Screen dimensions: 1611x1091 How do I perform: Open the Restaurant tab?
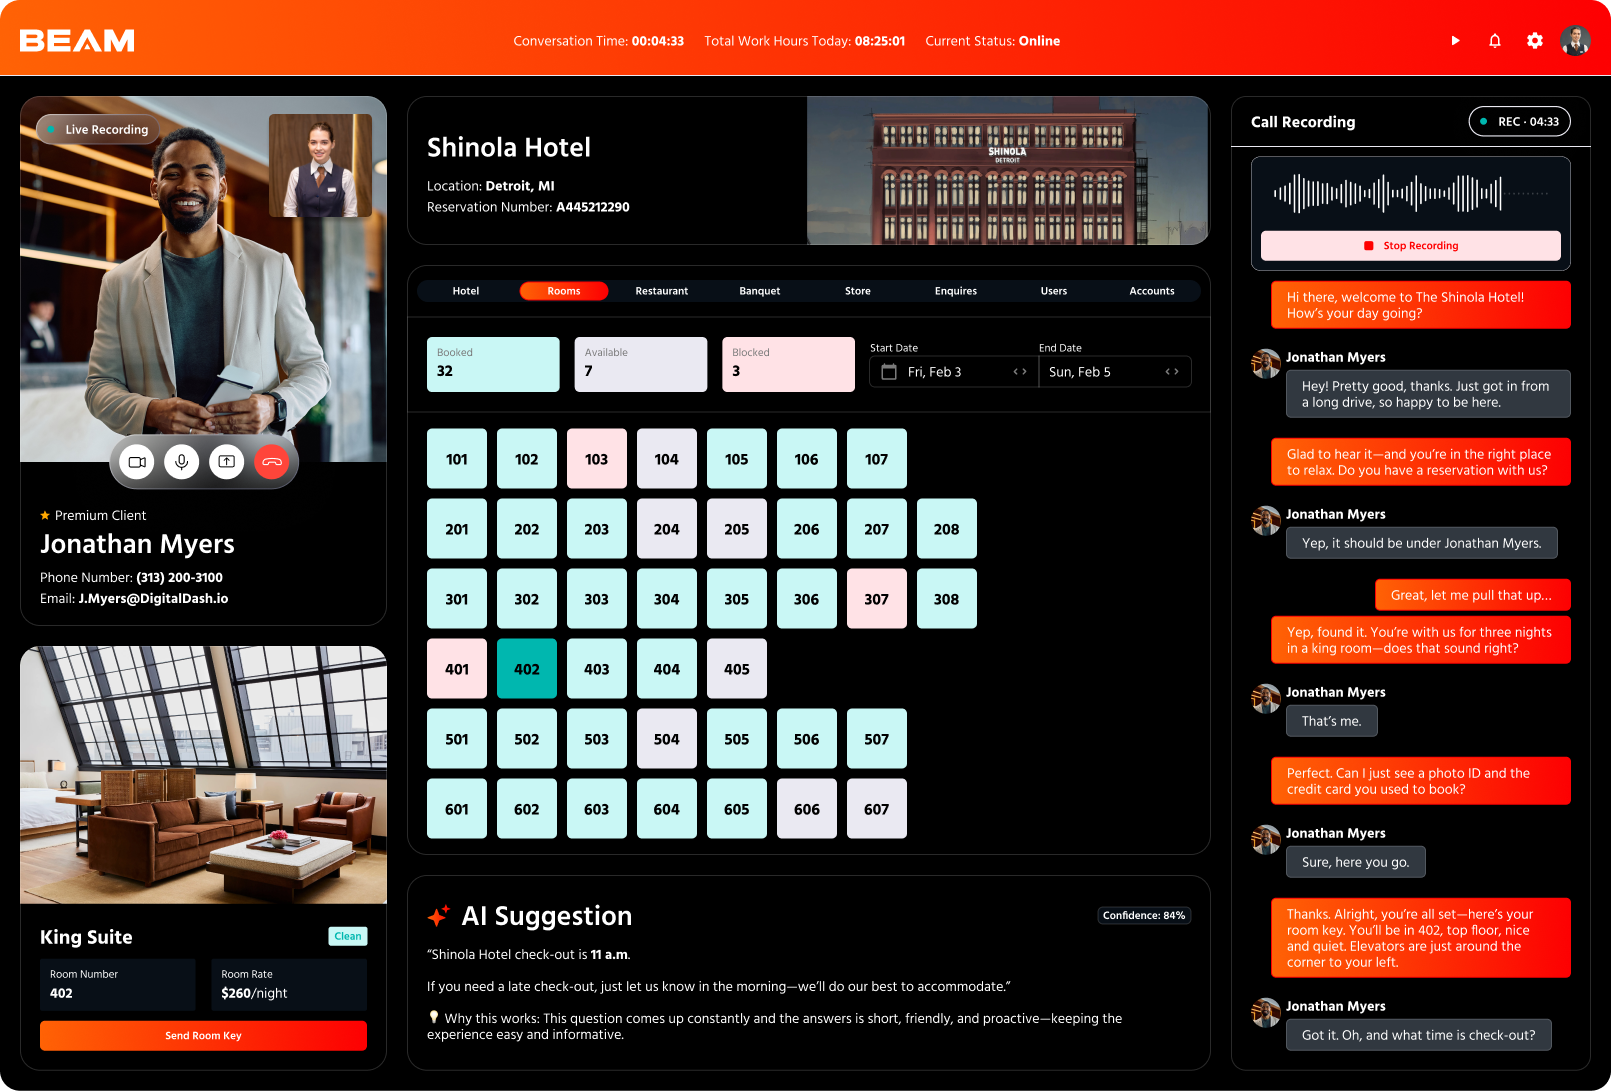pyautogui.click(x=662, y=291)
